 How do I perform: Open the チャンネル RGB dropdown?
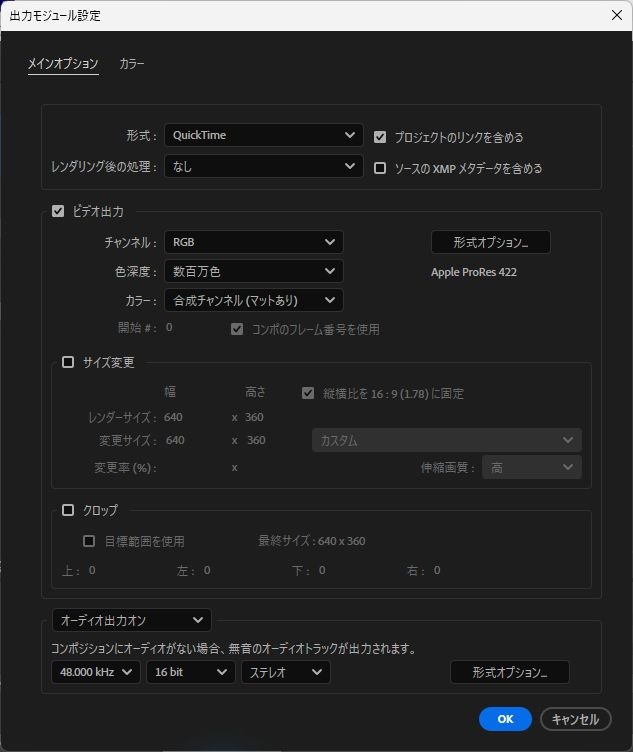[x=254, y=242]
